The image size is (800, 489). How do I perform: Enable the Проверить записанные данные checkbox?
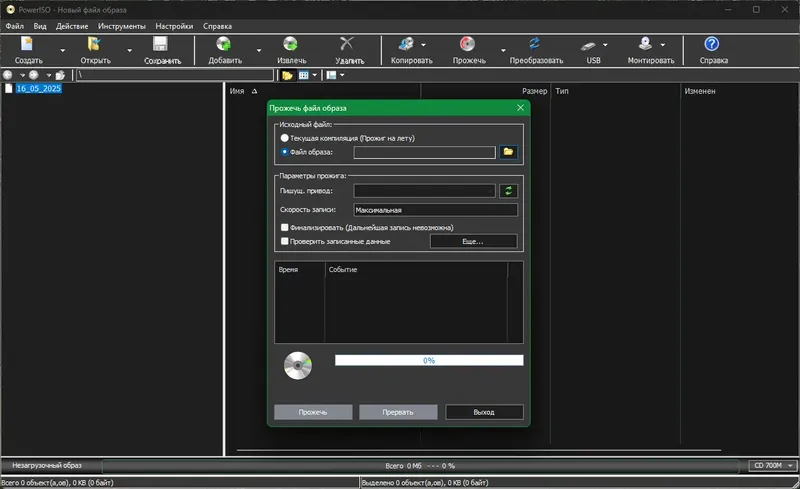click(285, 241)
